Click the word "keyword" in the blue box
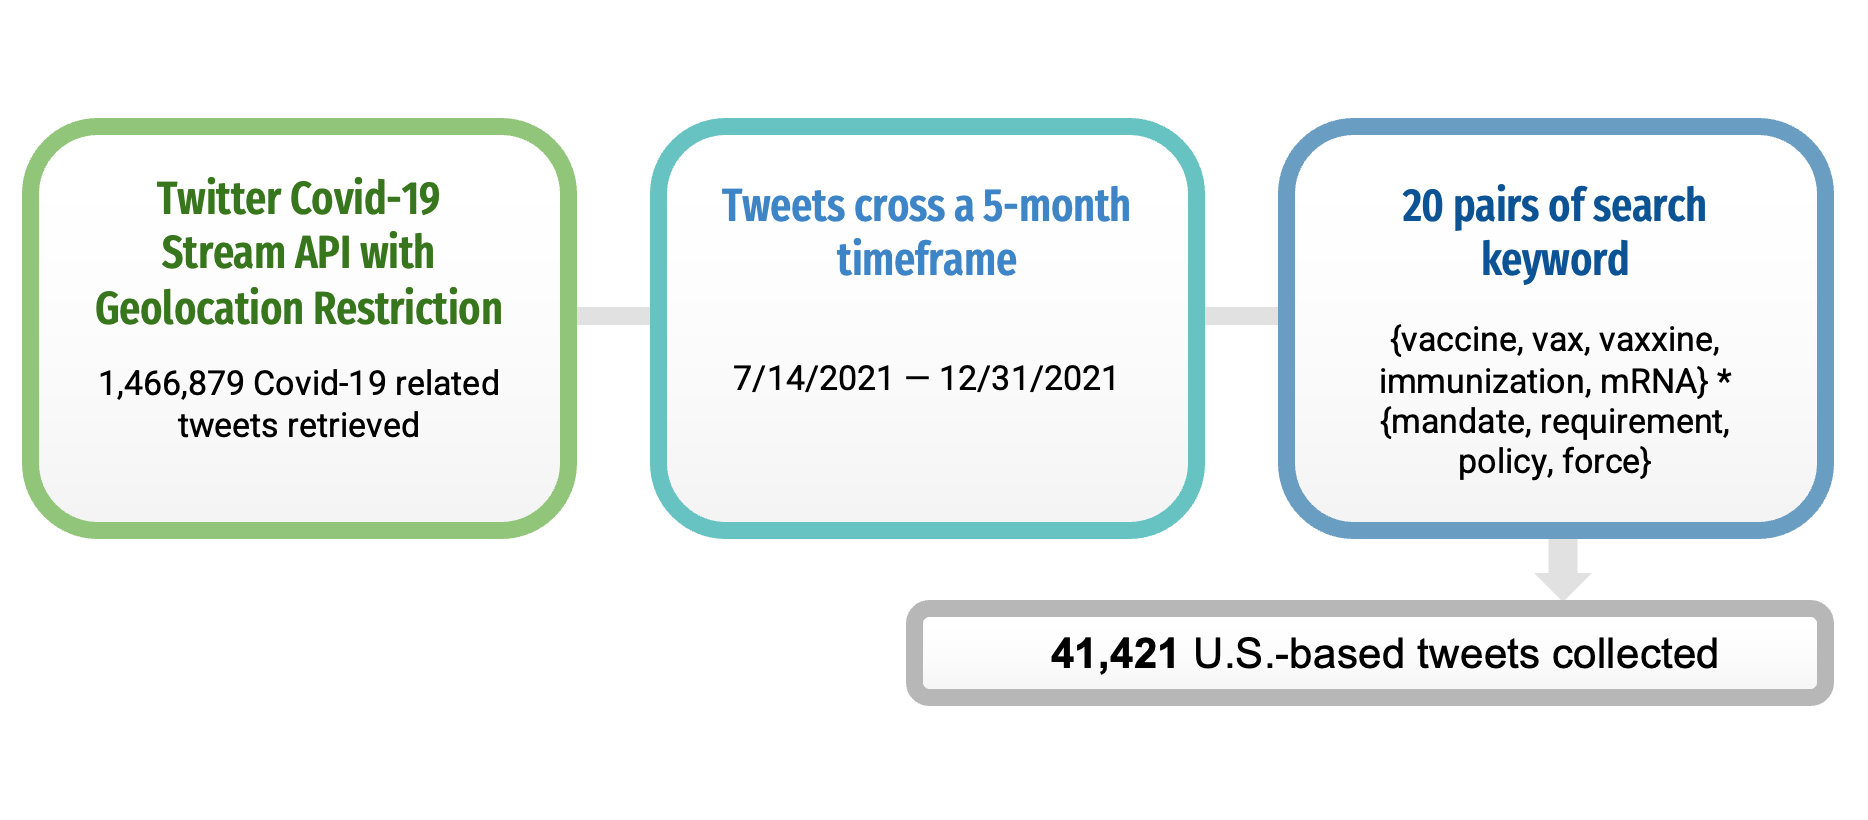Image resolution: width=1868 pixels, height=820 pixels. point(1554,260)
